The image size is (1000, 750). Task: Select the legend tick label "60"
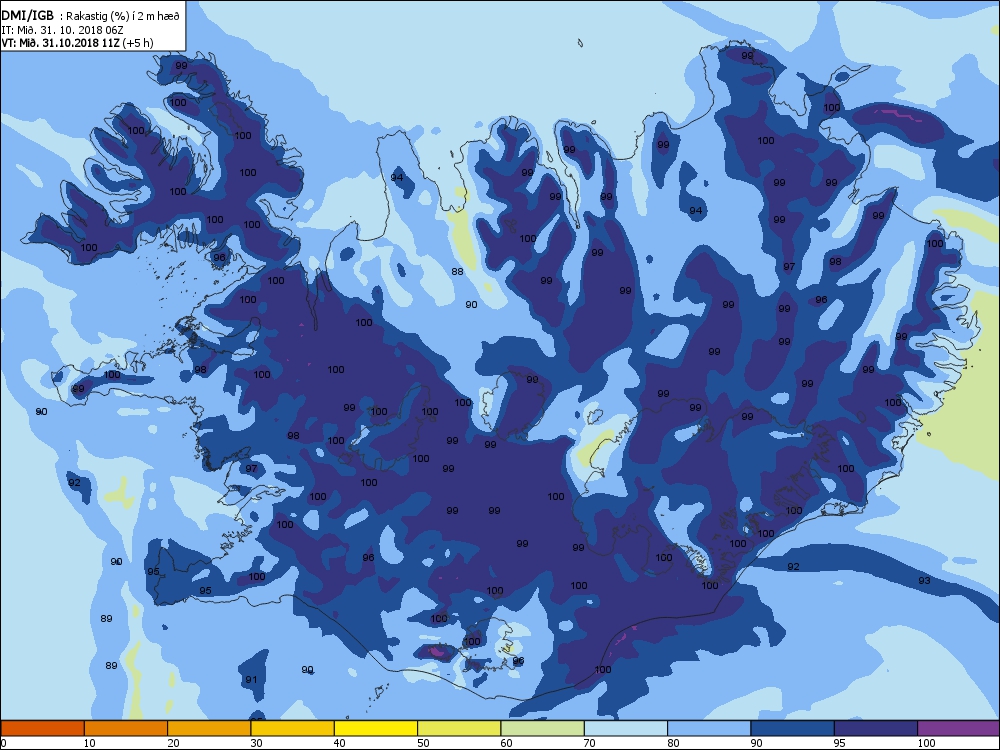(506, 742)
